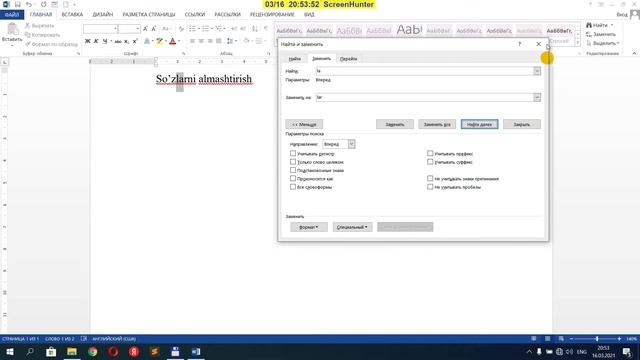Expand the Шрифт group dialog launcher
This screenshot has width=640, height=360.
pos(183,53)
